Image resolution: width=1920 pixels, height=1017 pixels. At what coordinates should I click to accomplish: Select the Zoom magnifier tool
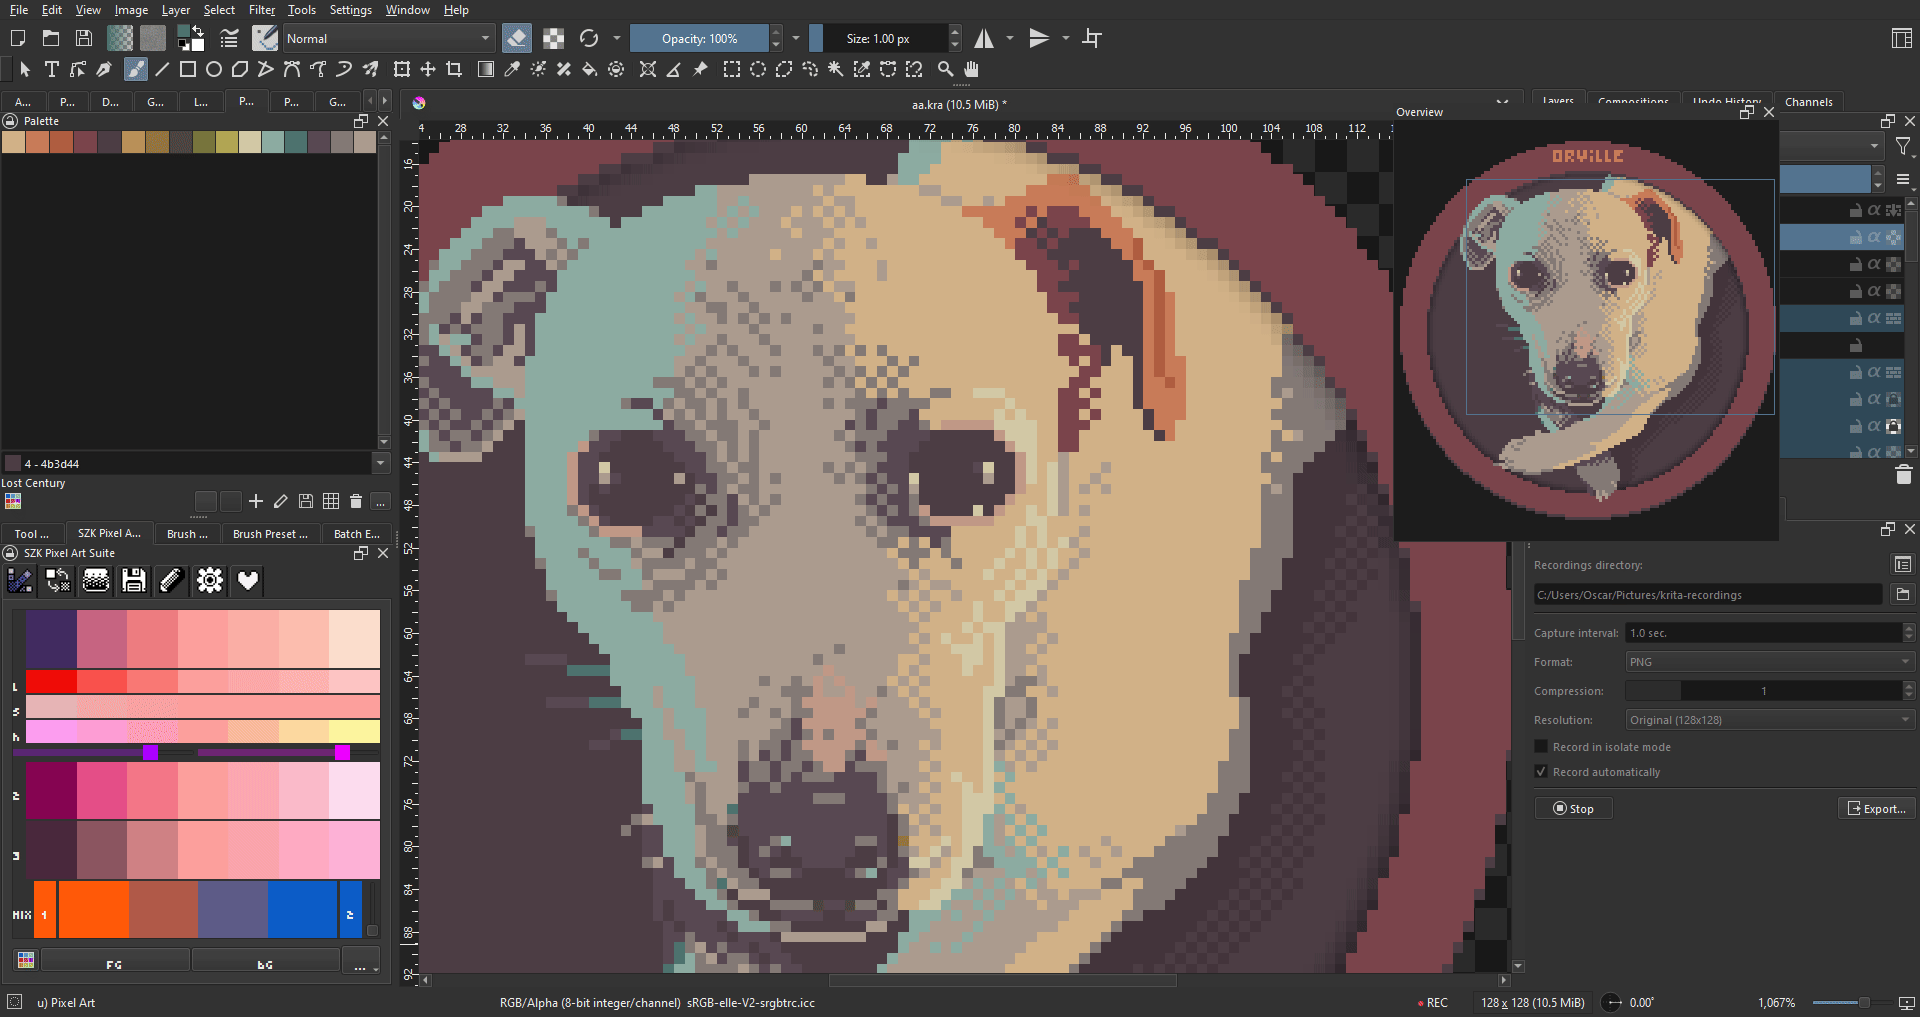945,69
